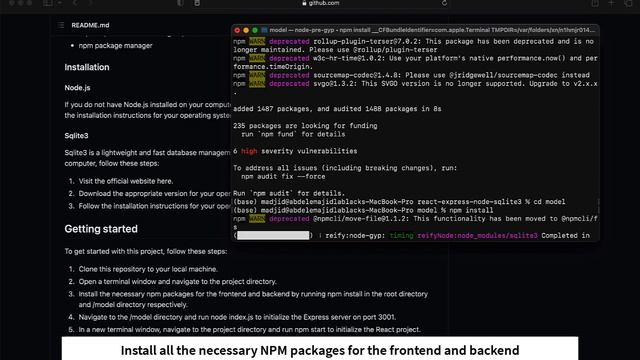Viewport: 640px width, 360px height.
Task: Open README.md outline menu icon
Action: point(61,25)
